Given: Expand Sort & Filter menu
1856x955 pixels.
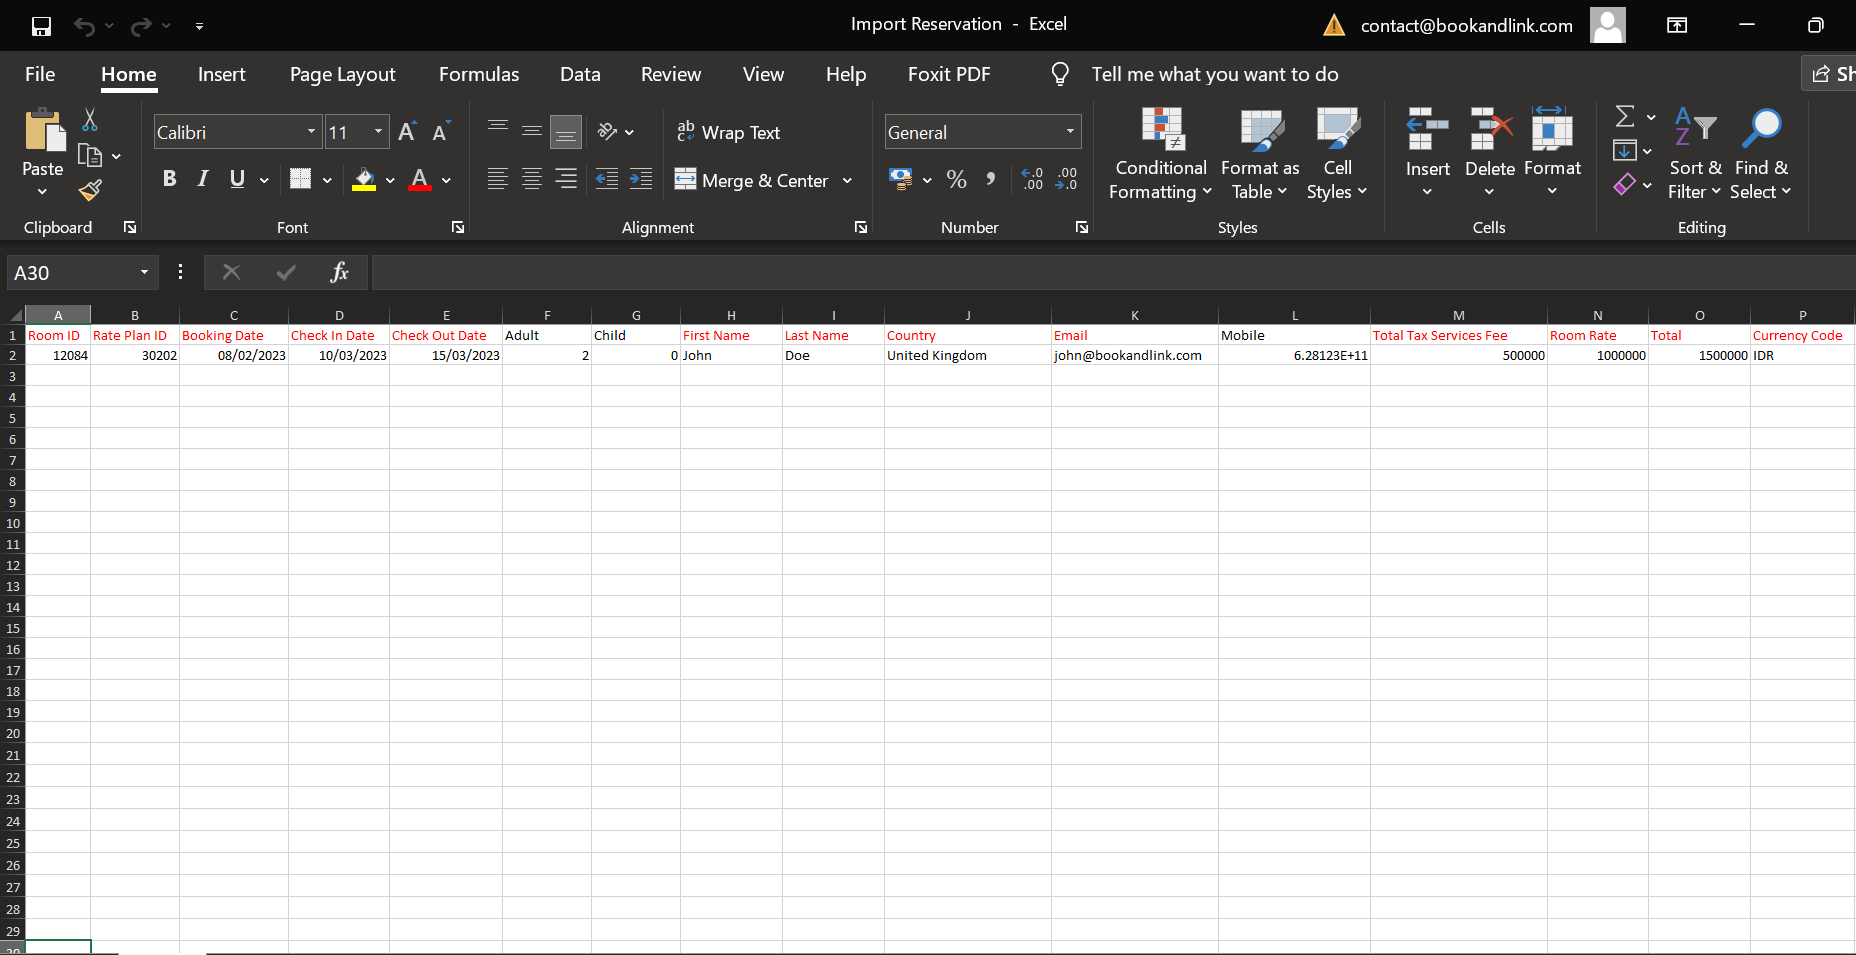Looking at the screenshot, I should coord(1694,153).
